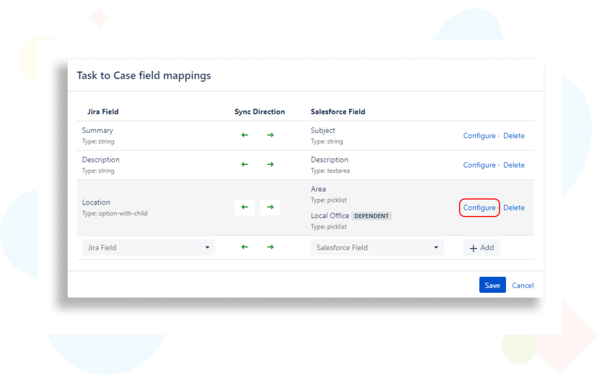Delete the Location to Area mapping

(x=514, y=208)
